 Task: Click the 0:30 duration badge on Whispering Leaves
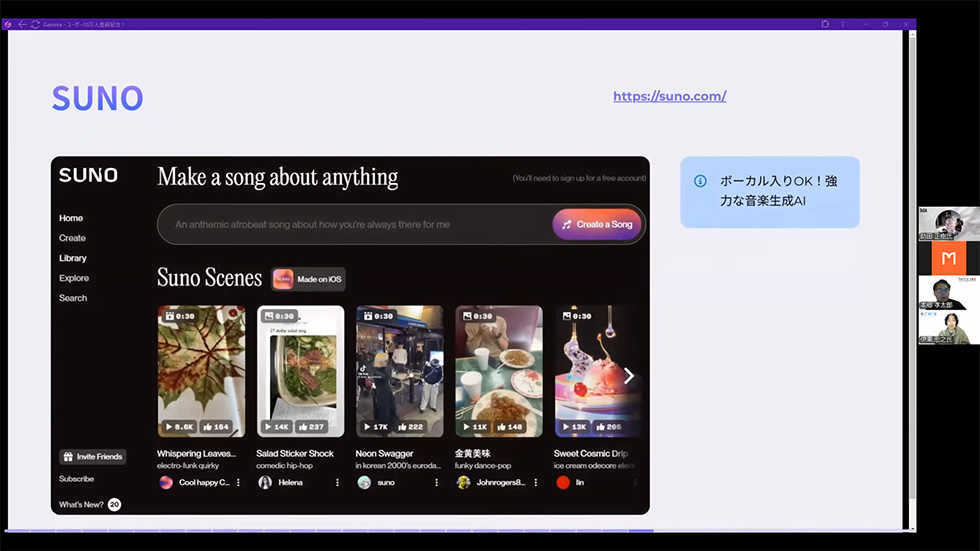tap(179, 316)
